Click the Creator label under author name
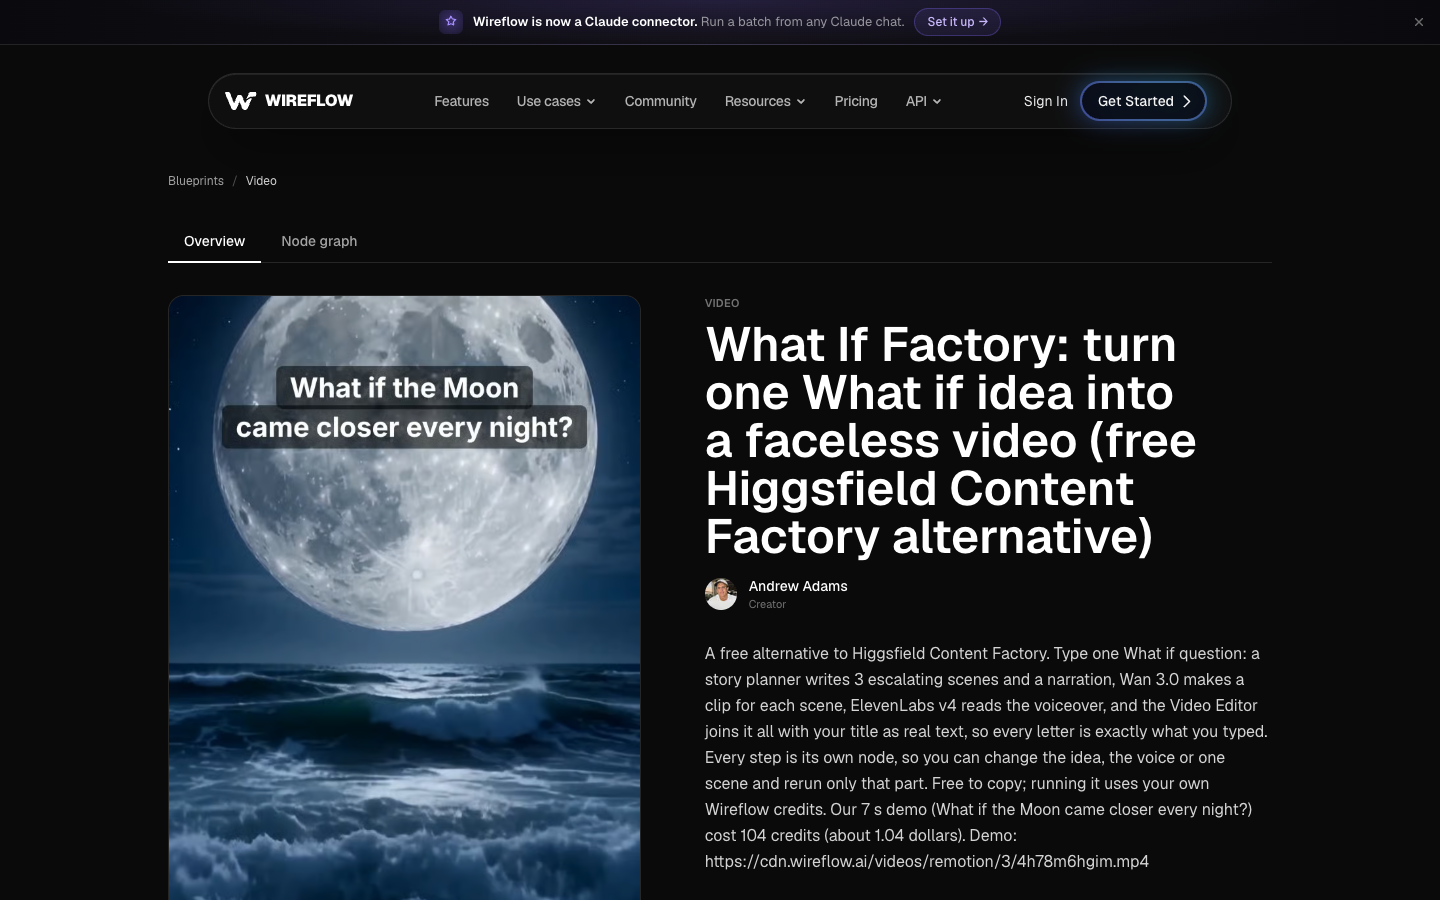The width and height of the screenshot is (1440, 900). (767, 604)
